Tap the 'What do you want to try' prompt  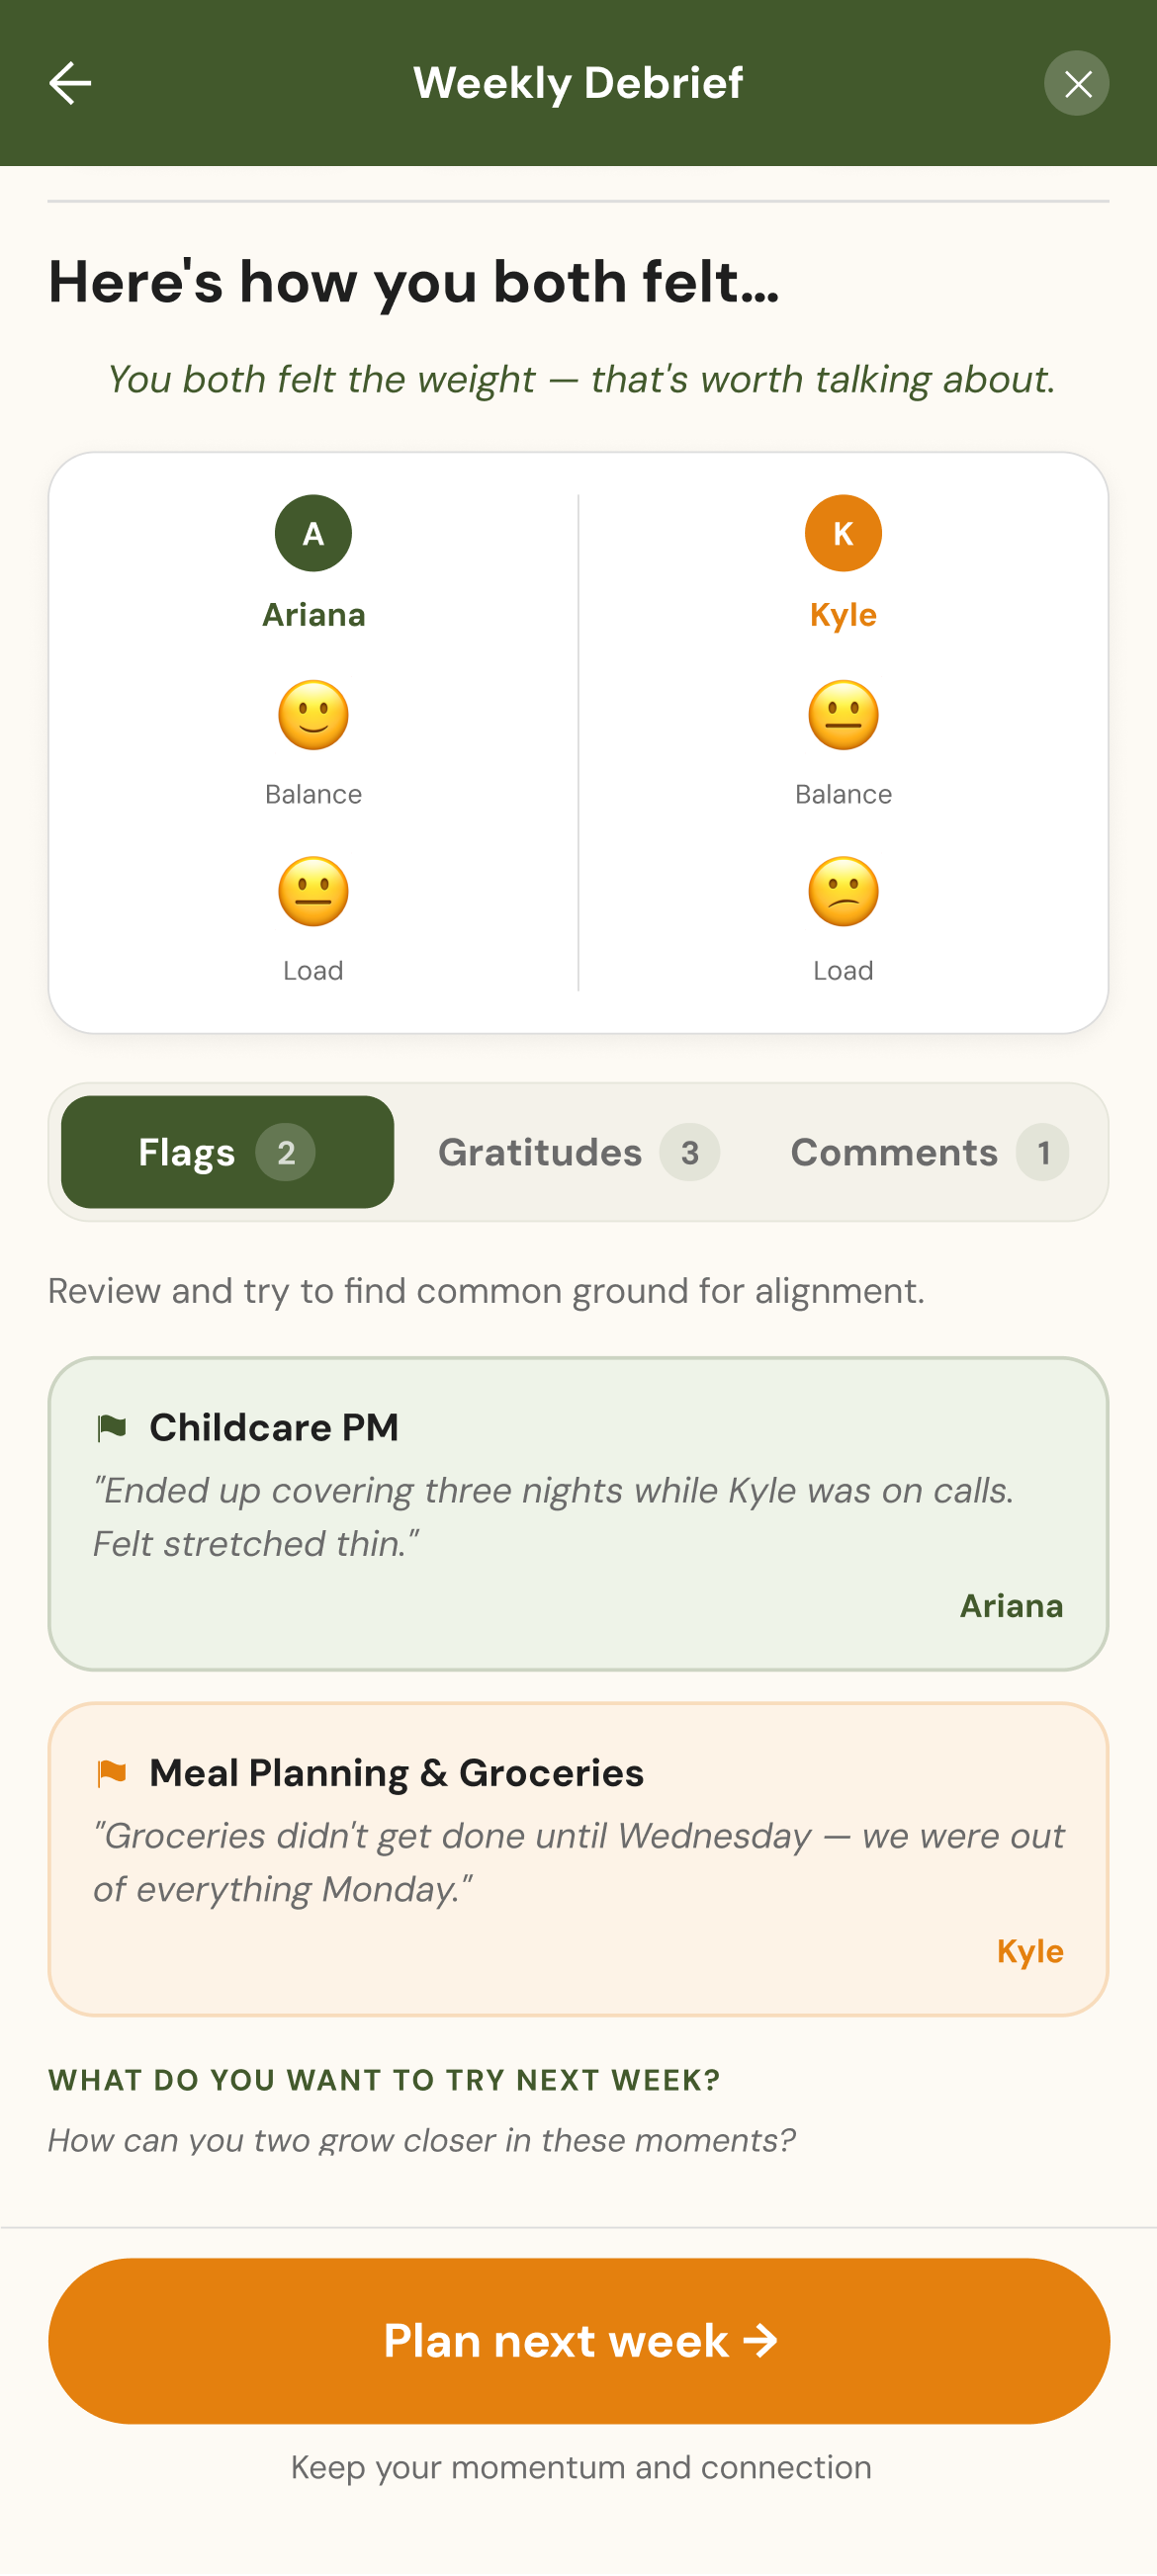click(384, 2080)
